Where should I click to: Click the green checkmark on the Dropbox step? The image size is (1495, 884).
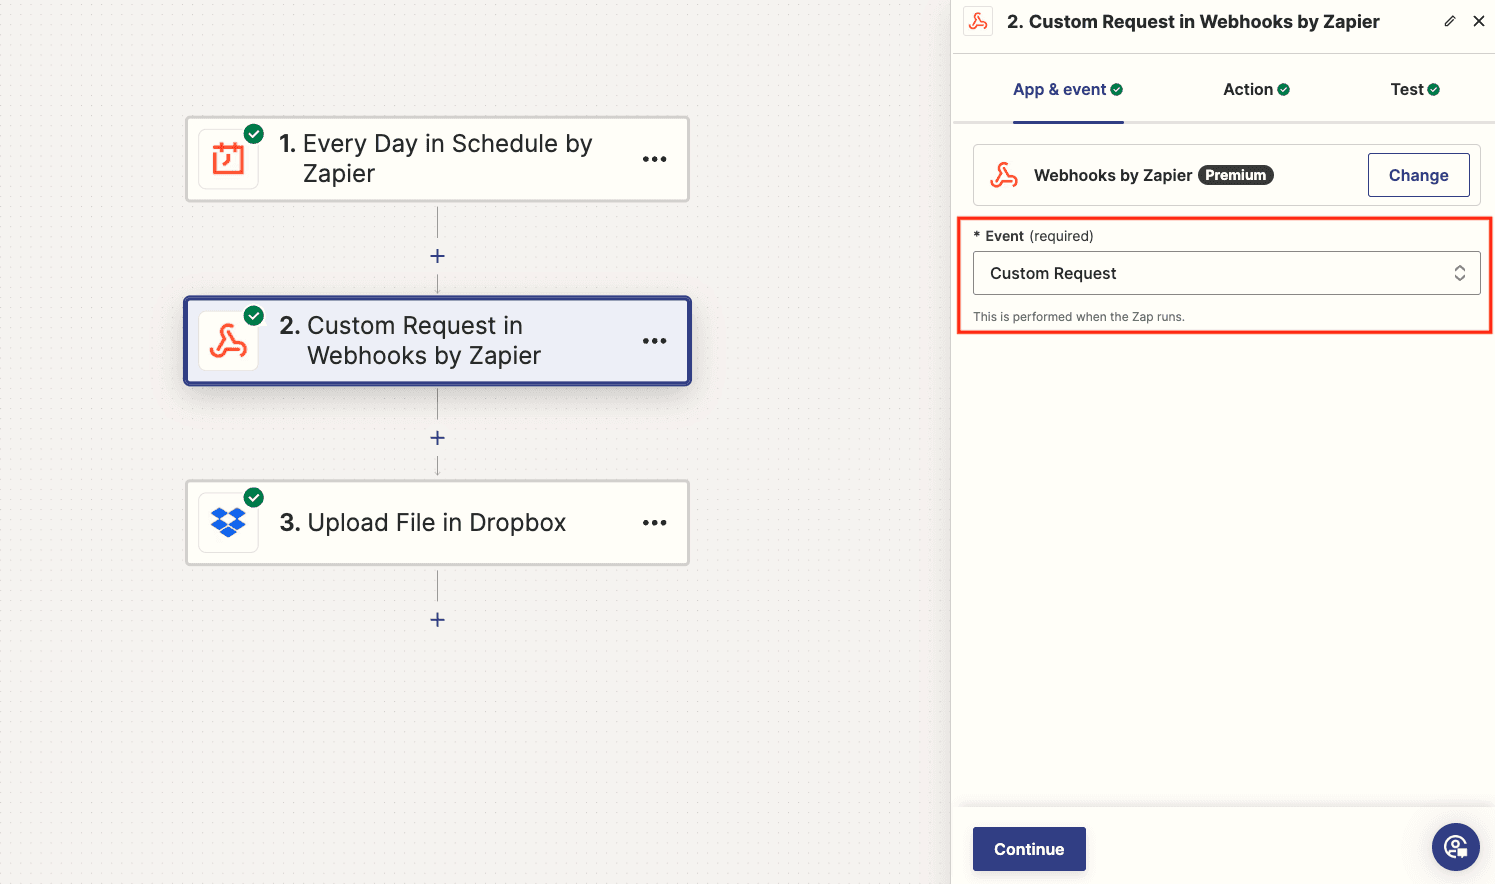coord(254,498)
